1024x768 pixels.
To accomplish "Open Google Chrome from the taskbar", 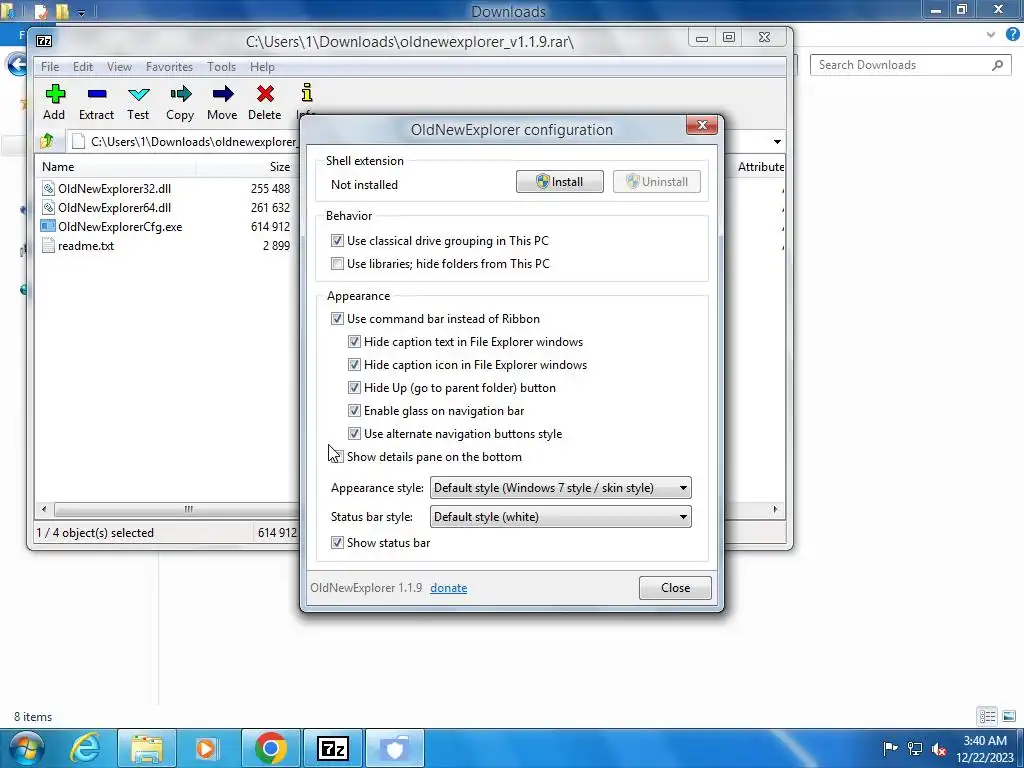I will pos(270,748).
